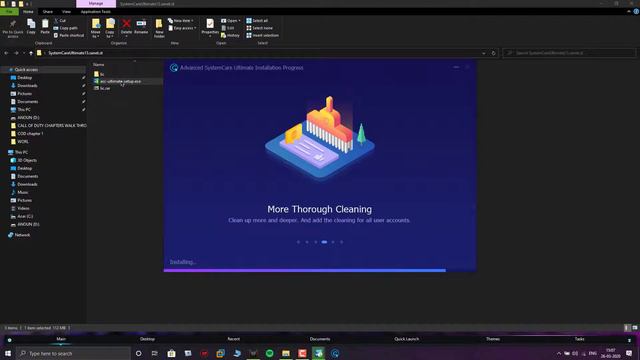Open the Spotify icon in the taskbar

click(269, 353)
